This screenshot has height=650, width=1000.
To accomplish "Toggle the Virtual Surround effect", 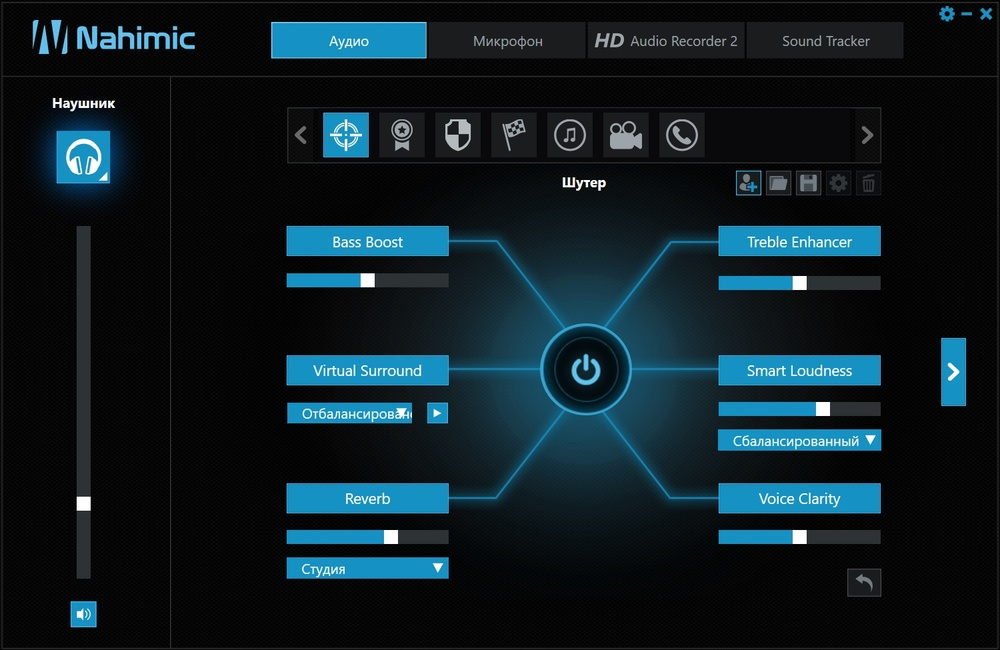I will click(367, 370).
